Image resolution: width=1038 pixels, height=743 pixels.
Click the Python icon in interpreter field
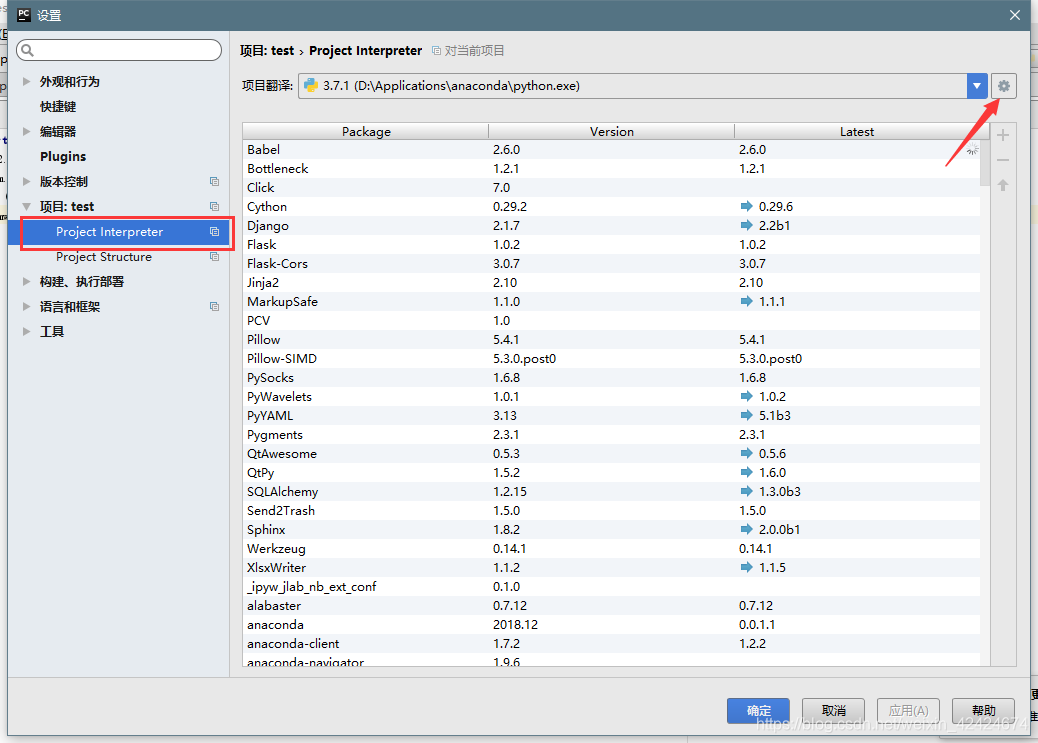[310, 85]
